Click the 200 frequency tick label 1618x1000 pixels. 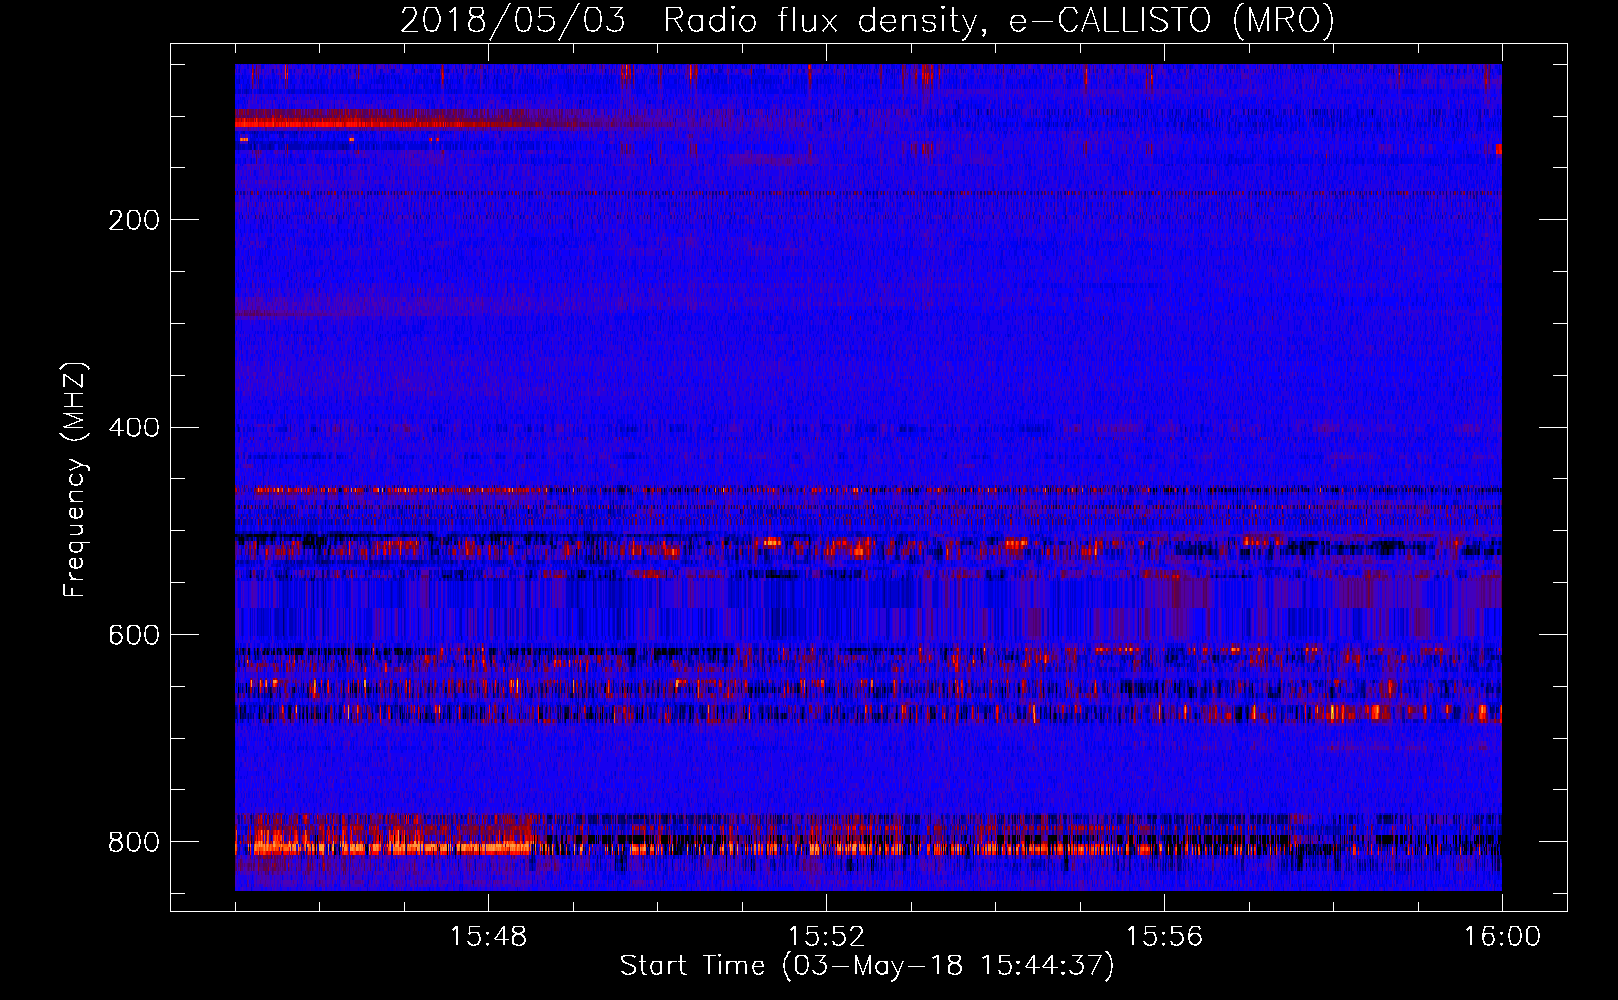point(134,220)
